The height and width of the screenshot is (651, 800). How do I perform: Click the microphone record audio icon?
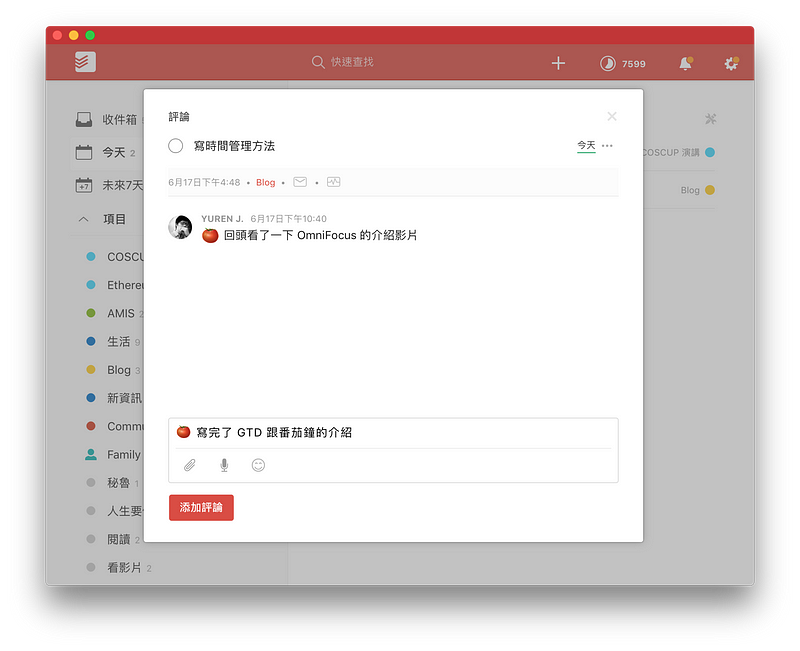coord(224,465)
